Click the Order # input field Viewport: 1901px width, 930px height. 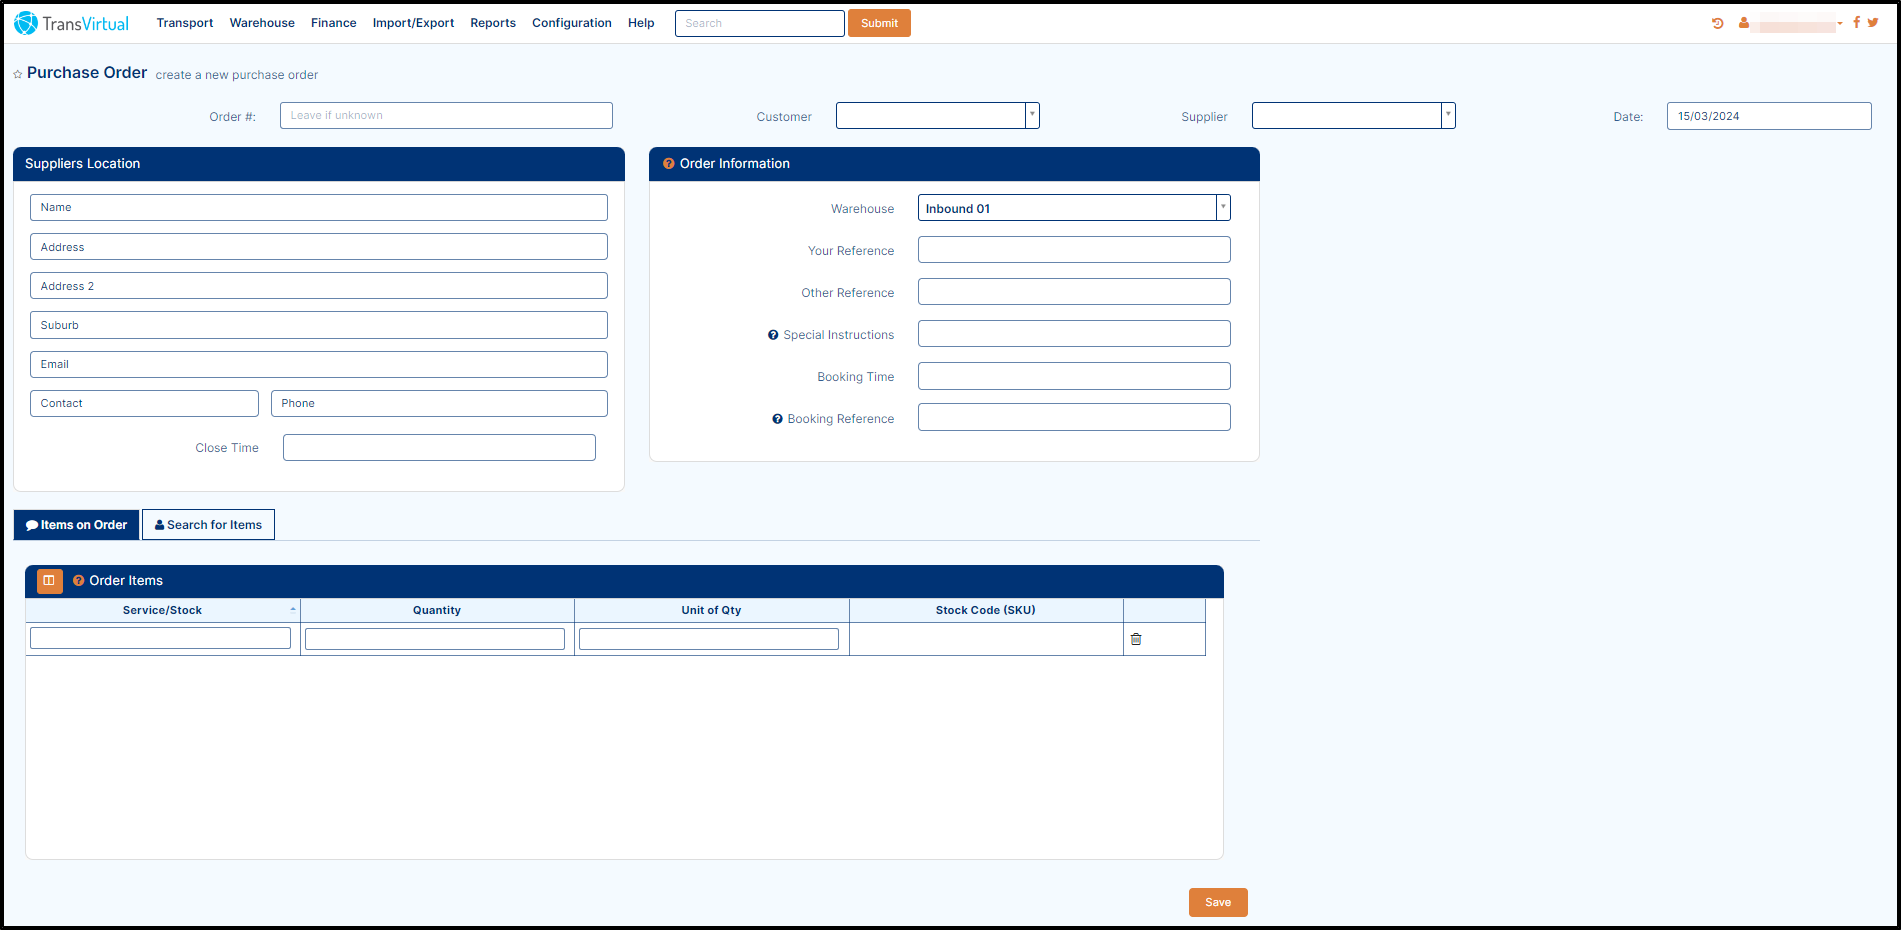pyautogui.click(x=446, y=115)
